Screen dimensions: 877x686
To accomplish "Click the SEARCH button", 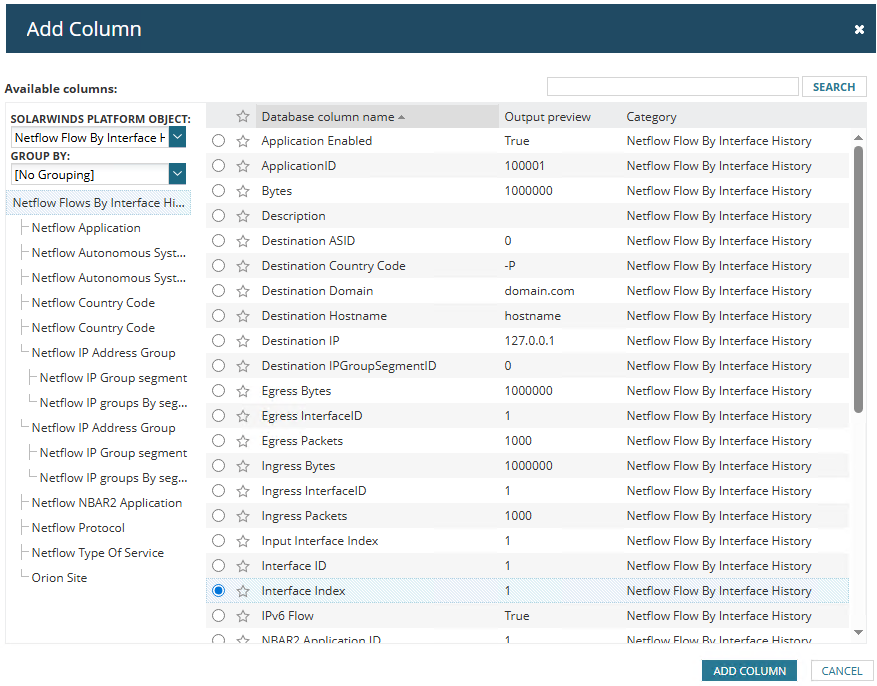I will [834, 87].
